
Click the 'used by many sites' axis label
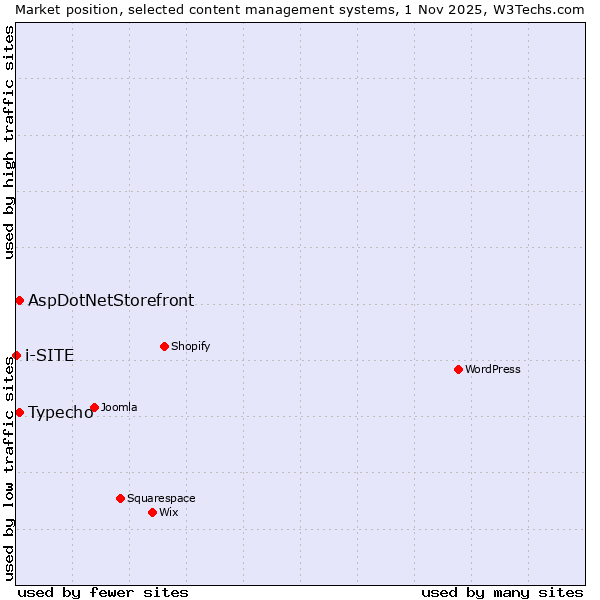pyautogui.click(x=502, y=592)
